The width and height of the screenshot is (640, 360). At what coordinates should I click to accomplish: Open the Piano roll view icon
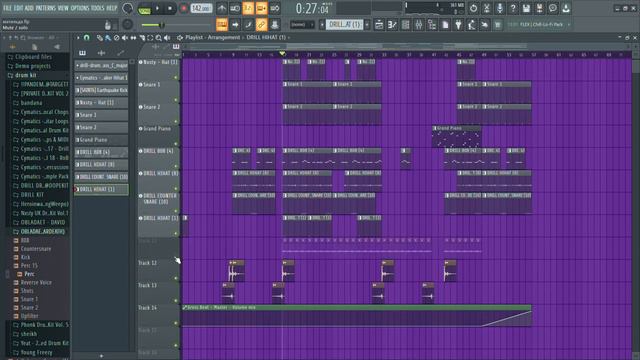point(392,25)
